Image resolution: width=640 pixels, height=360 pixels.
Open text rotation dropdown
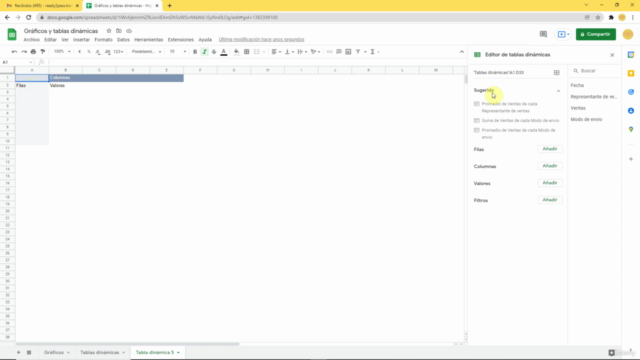pyautogui.click(x=315, y=52)
